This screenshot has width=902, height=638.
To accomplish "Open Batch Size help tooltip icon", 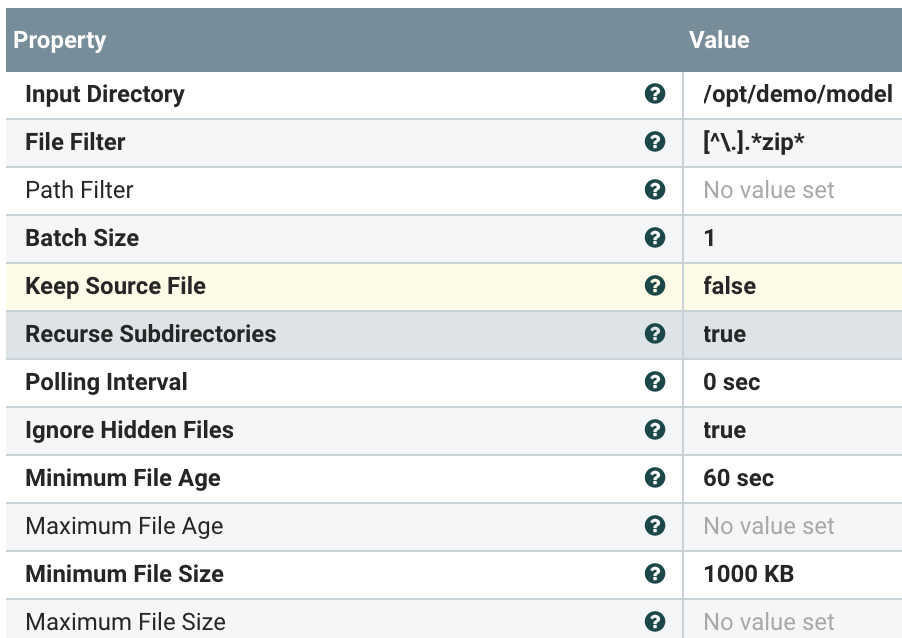I will (655, 238).
